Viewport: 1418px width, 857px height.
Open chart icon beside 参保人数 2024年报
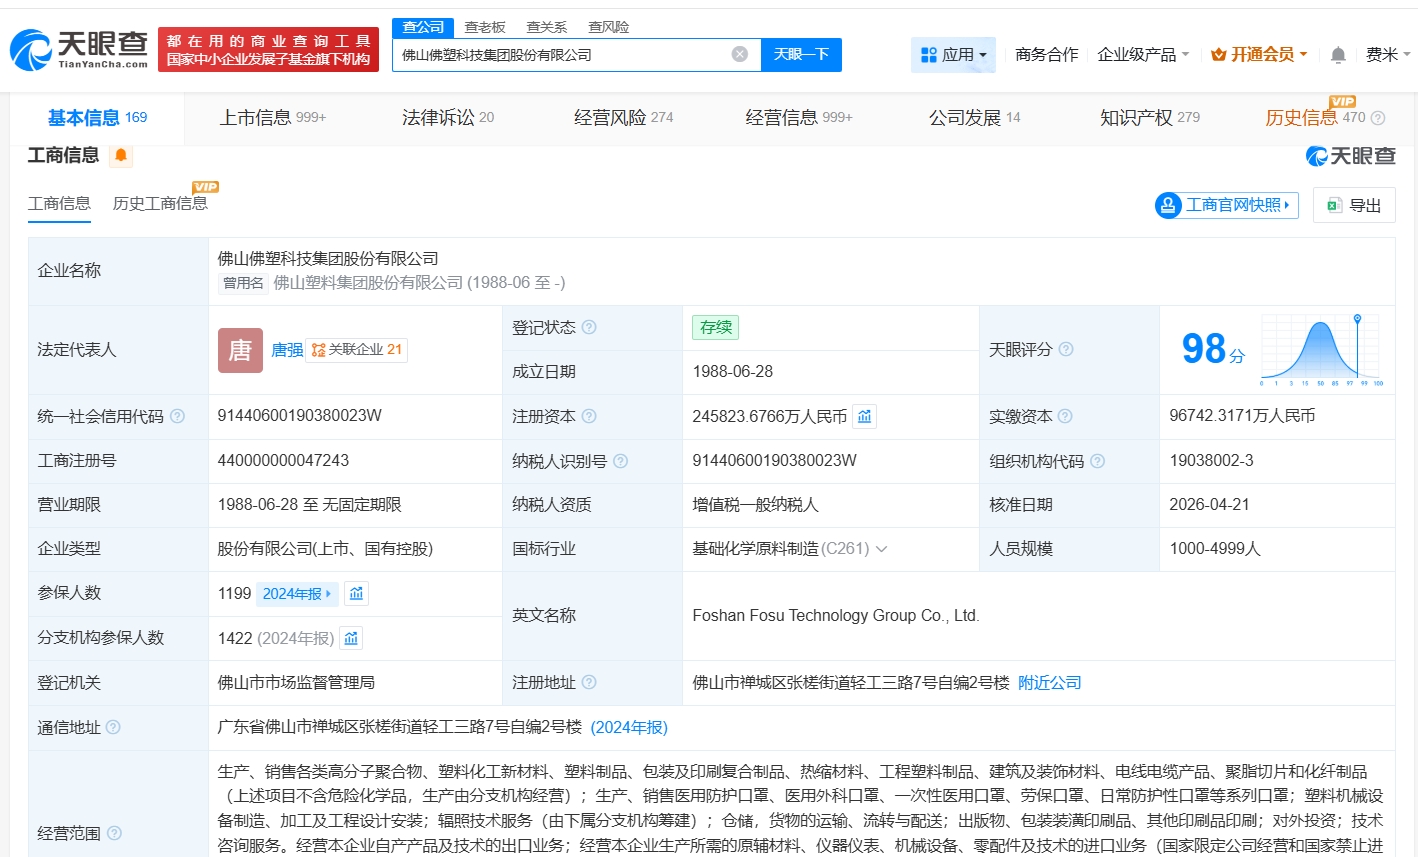coord(356,593)
